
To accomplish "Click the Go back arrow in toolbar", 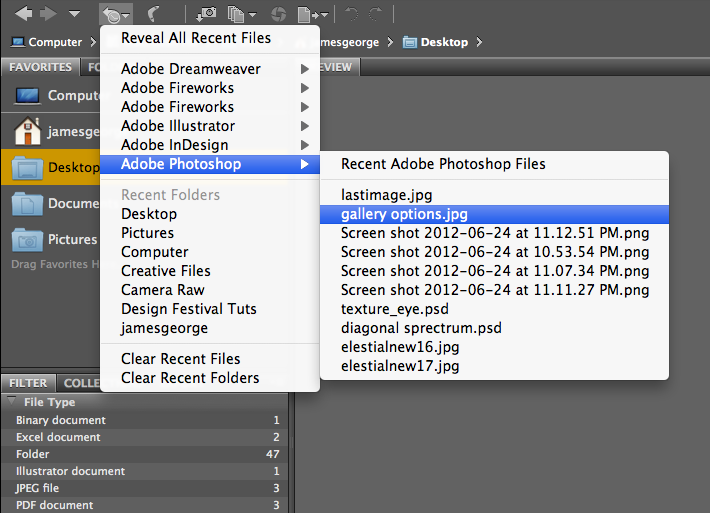I will (22, 14).
